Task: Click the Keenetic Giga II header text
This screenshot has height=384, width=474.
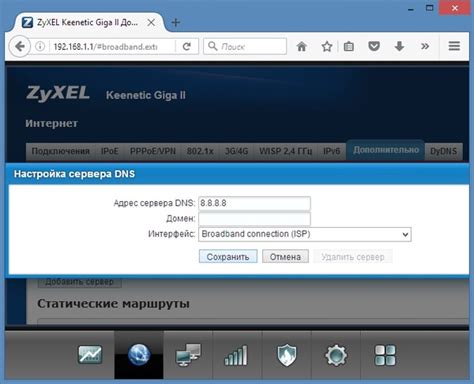Action: pyautogui.click(x=146, y=95)
